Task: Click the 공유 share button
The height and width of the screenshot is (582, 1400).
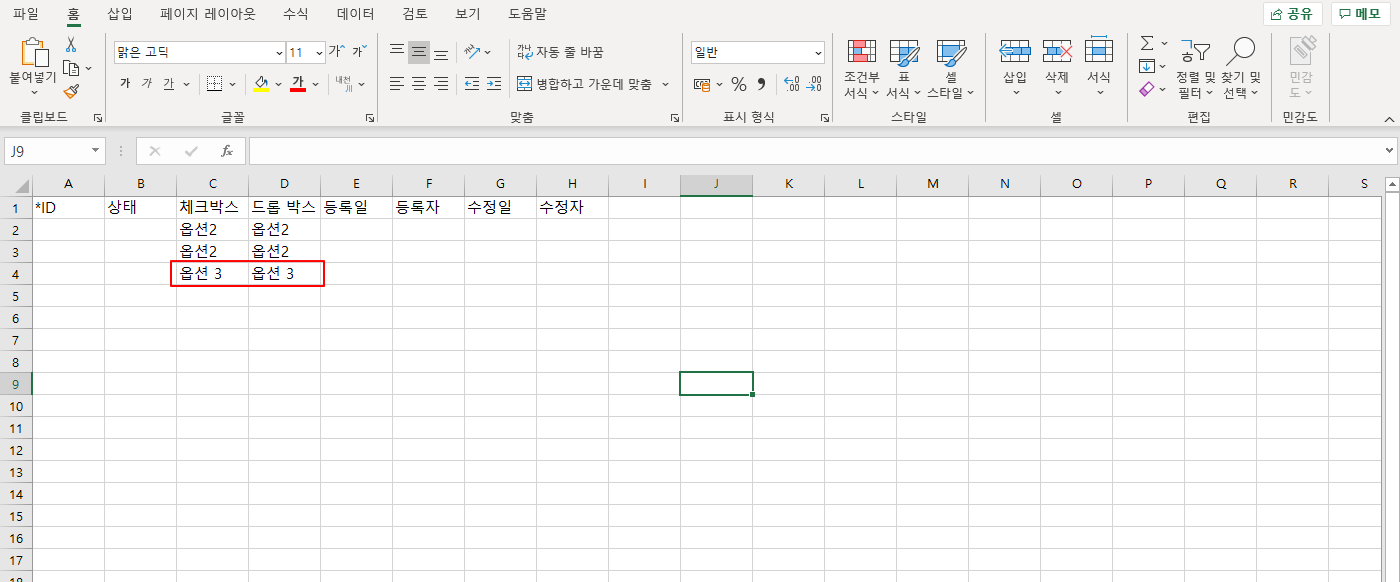Action: click(x=1292, y=14)
